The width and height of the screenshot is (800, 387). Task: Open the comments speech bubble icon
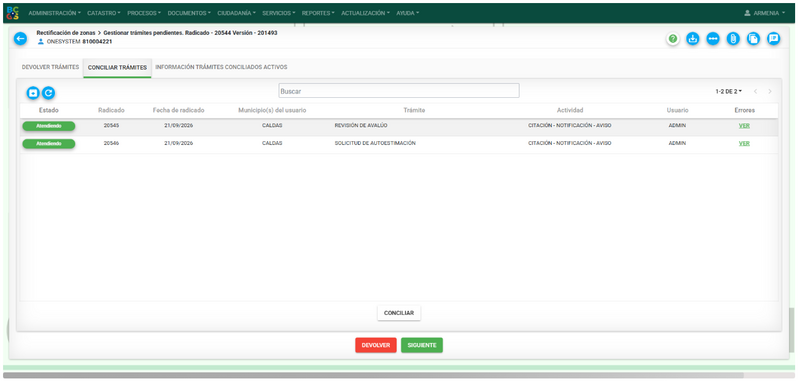pyautogui.click(x=774, y=39)
